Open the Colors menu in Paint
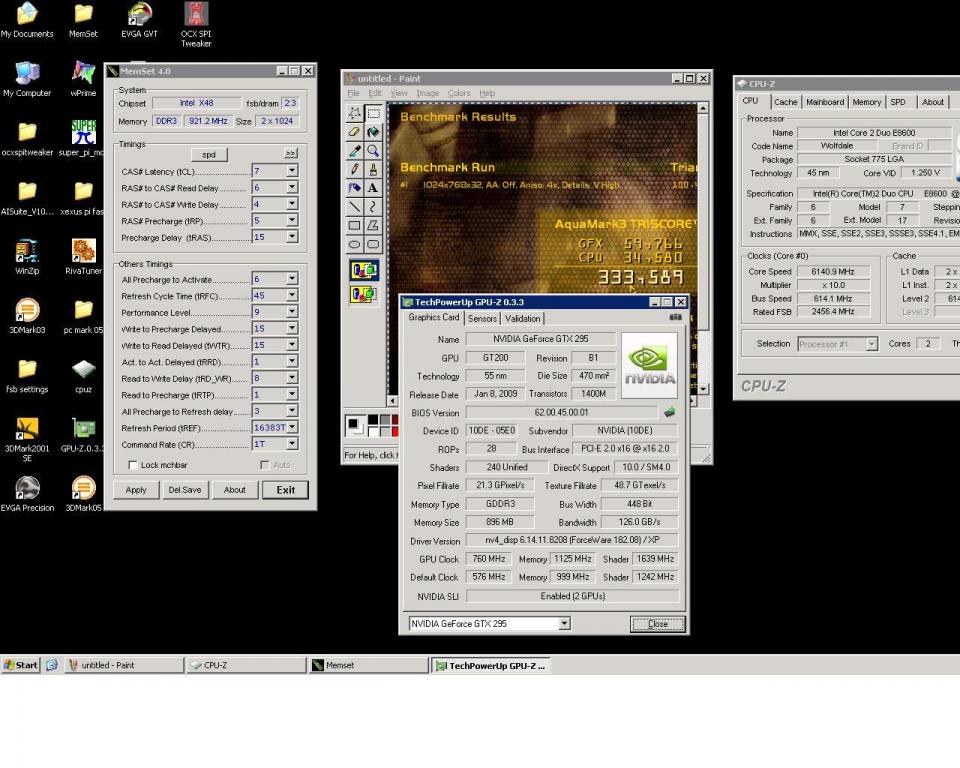960x768 pixels. [459, 93]
